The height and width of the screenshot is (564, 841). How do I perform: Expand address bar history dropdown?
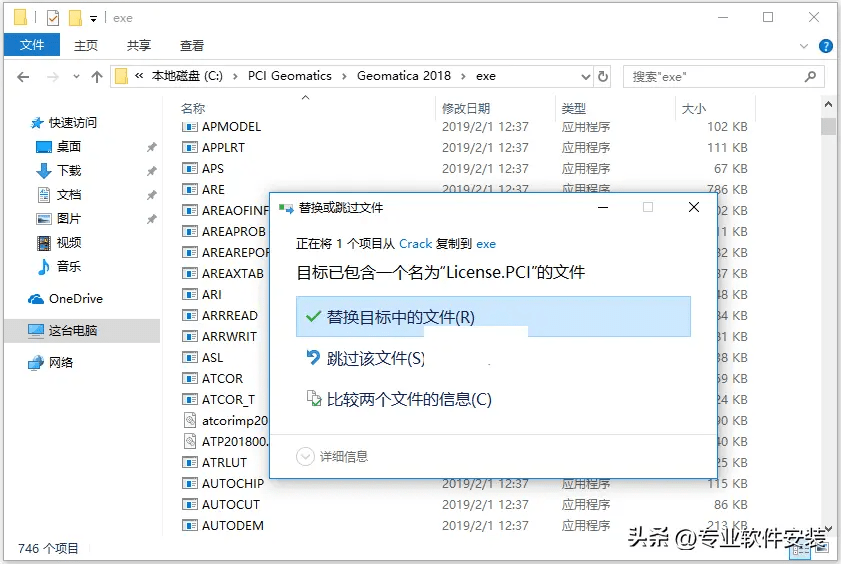click(586, 77)
